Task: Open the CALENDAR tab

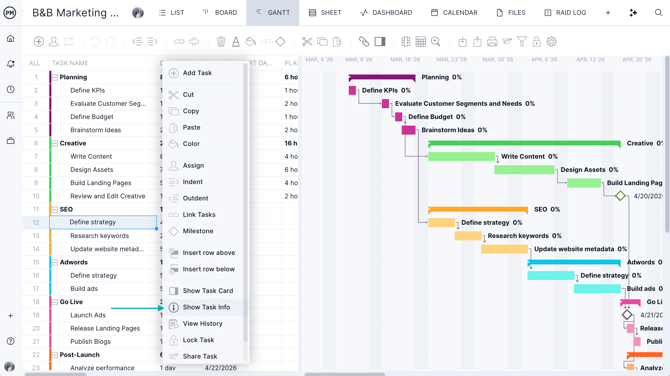Action: click(454, 13)
